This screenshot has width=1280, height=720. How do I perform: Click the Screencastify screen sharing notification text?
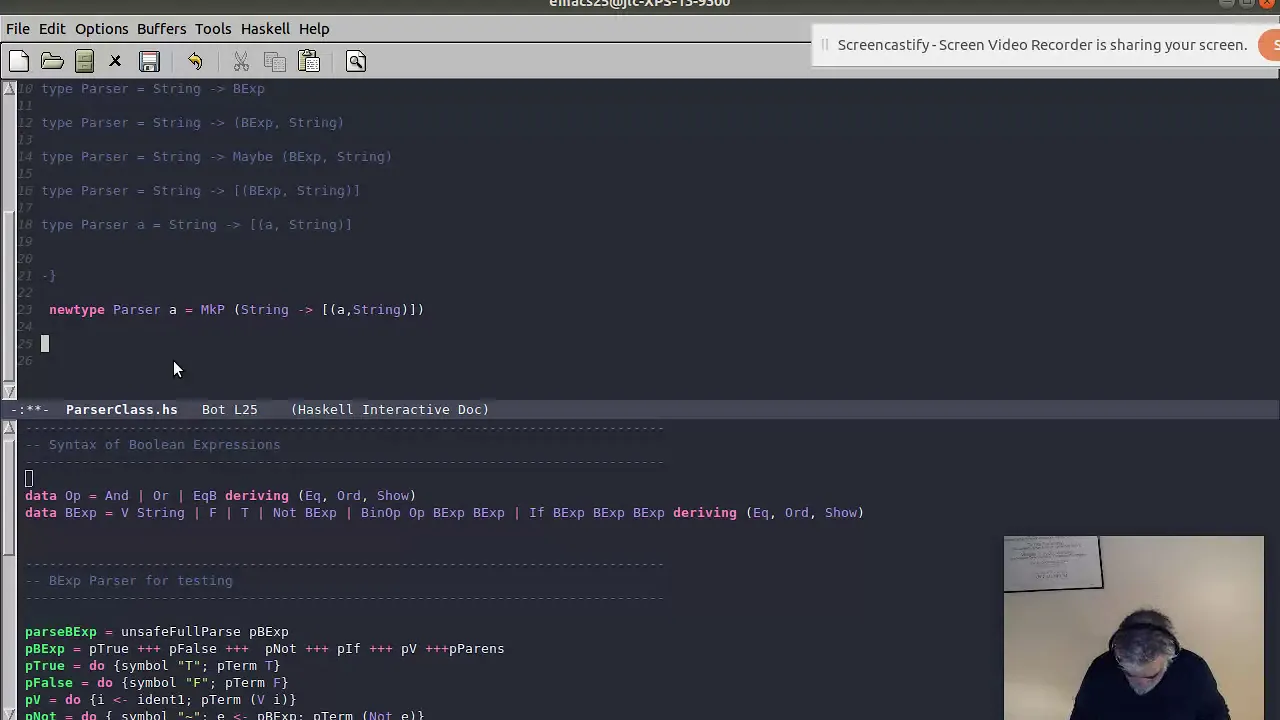[1042, 45]
